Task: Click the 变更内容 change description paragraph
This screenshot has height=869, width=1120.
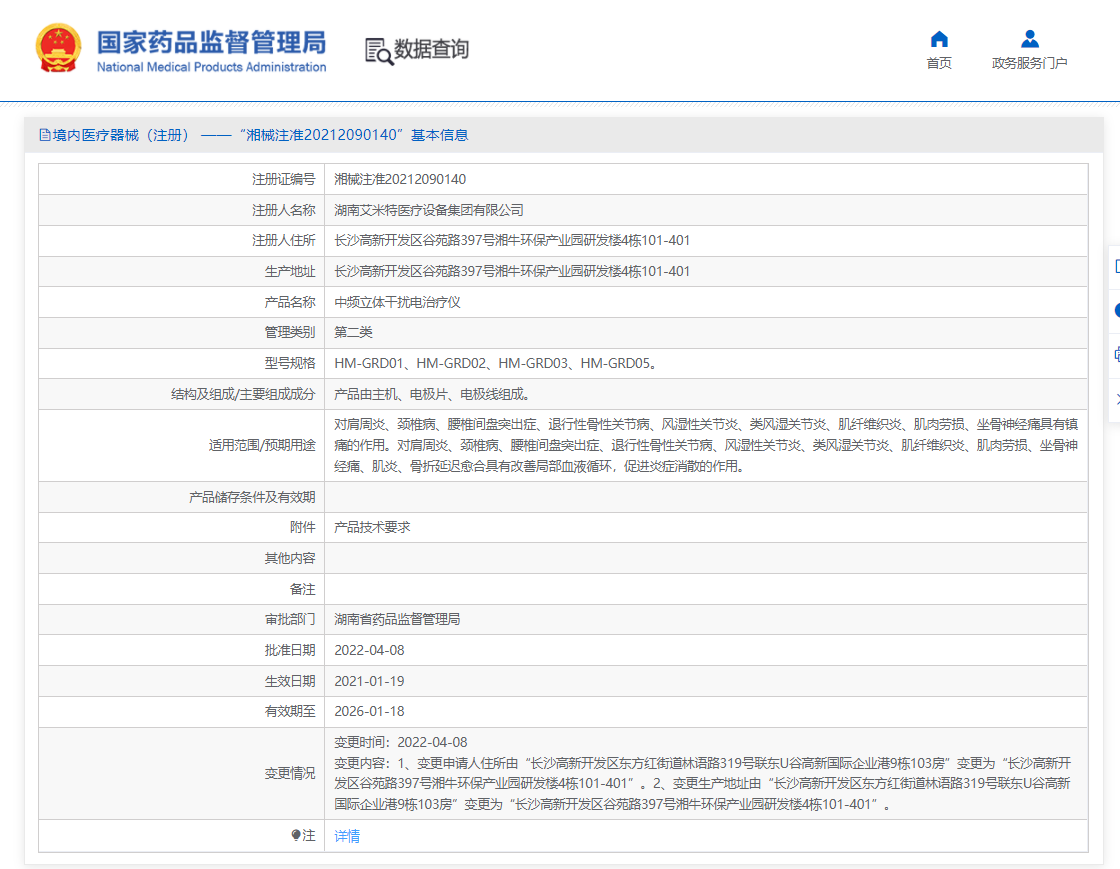Action: pyautogui.click(x=703, y=784)
